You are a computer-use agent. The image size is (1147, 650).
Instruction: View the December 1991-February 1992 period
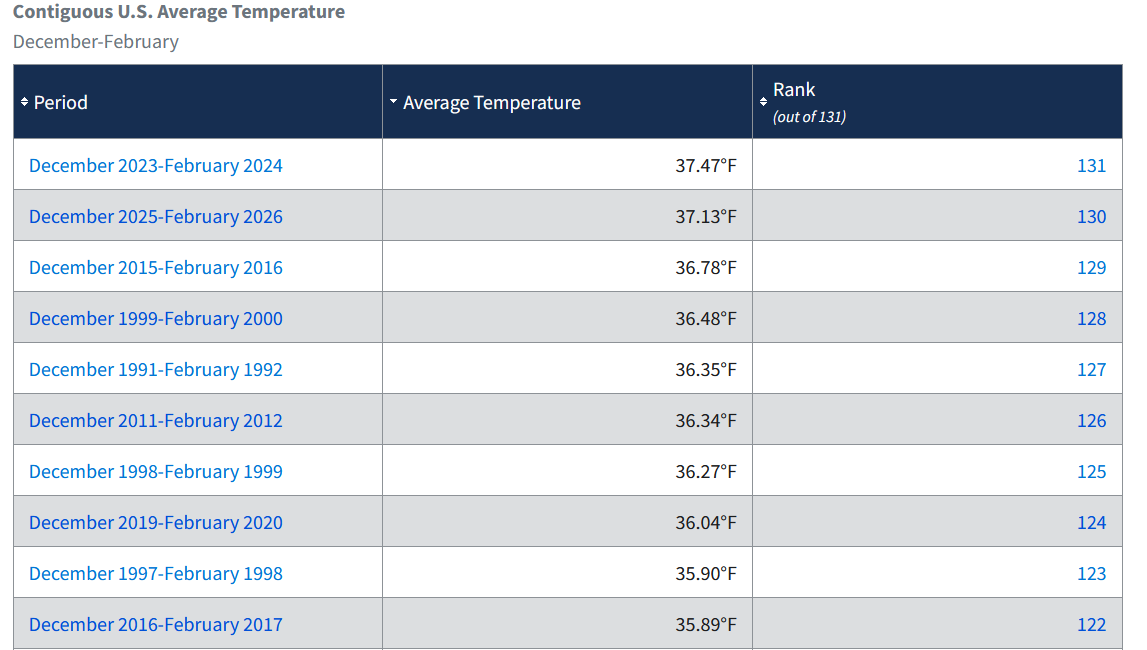click(156, 370)
